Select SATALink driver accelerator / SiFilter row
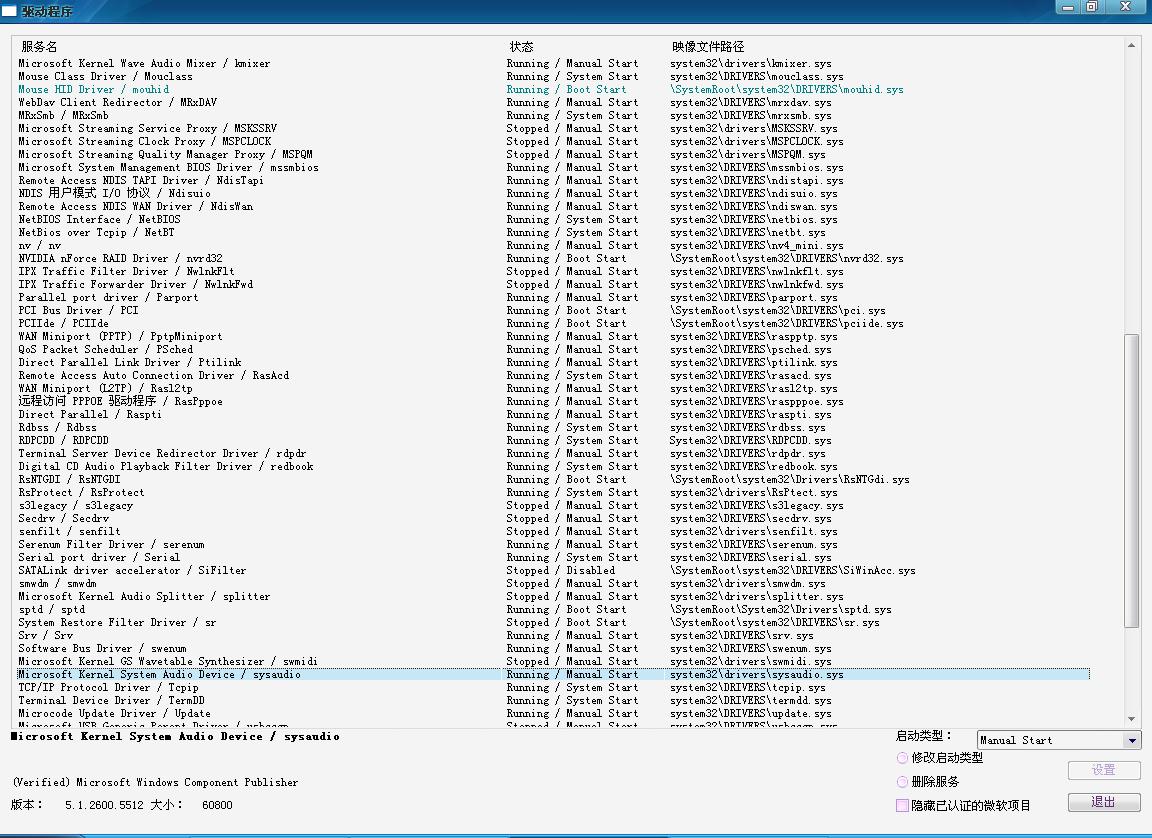 (553, 571)
